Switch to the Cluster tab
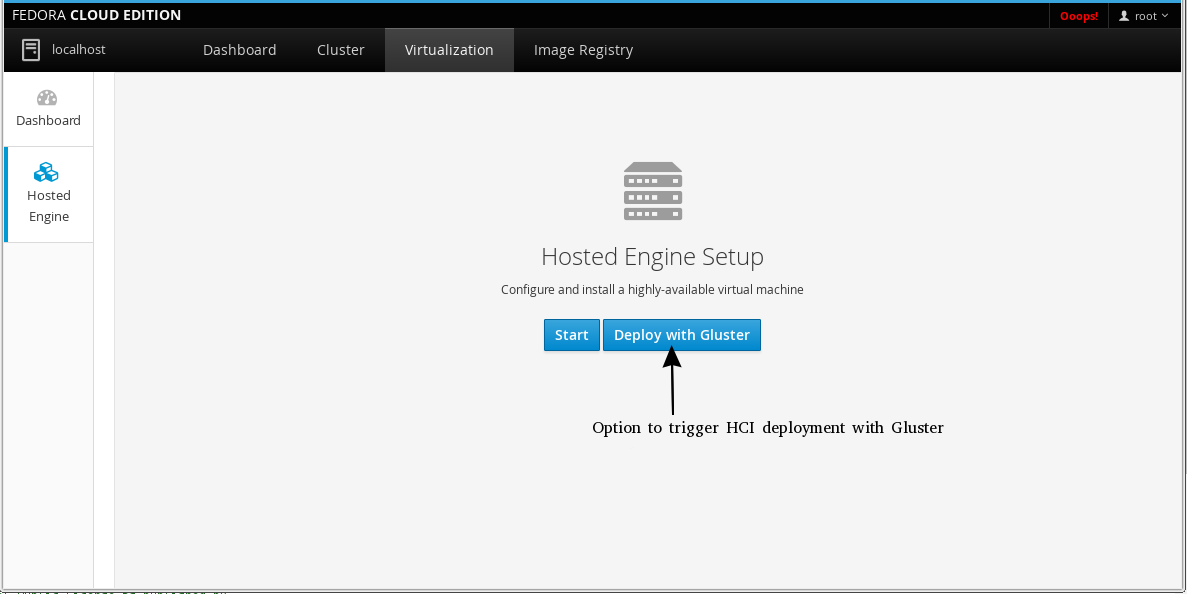This screenshot has height=594, width=1187. coord(340,49)
